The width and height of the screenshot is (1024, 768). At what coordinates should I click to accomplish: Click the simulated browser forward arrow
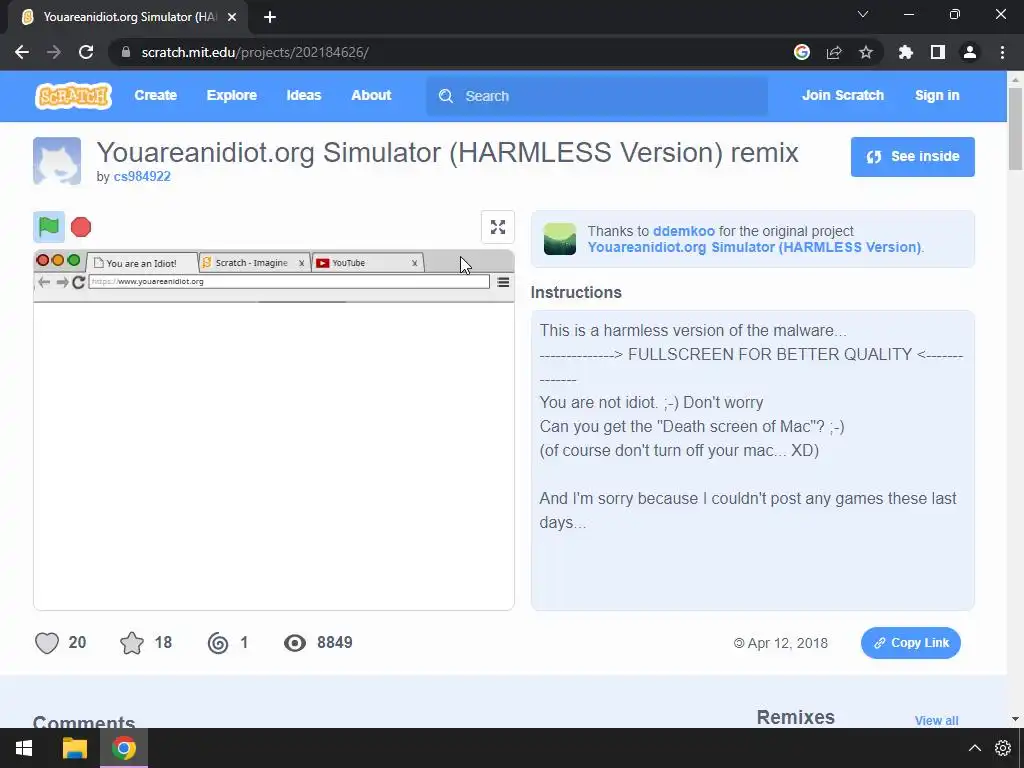click(x=62, y=282)
